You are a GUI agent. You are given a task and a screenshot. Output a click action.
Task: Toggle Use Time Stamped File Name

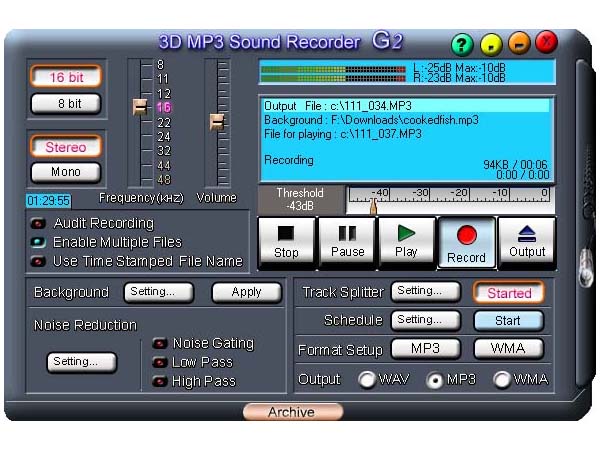(38, 261)
